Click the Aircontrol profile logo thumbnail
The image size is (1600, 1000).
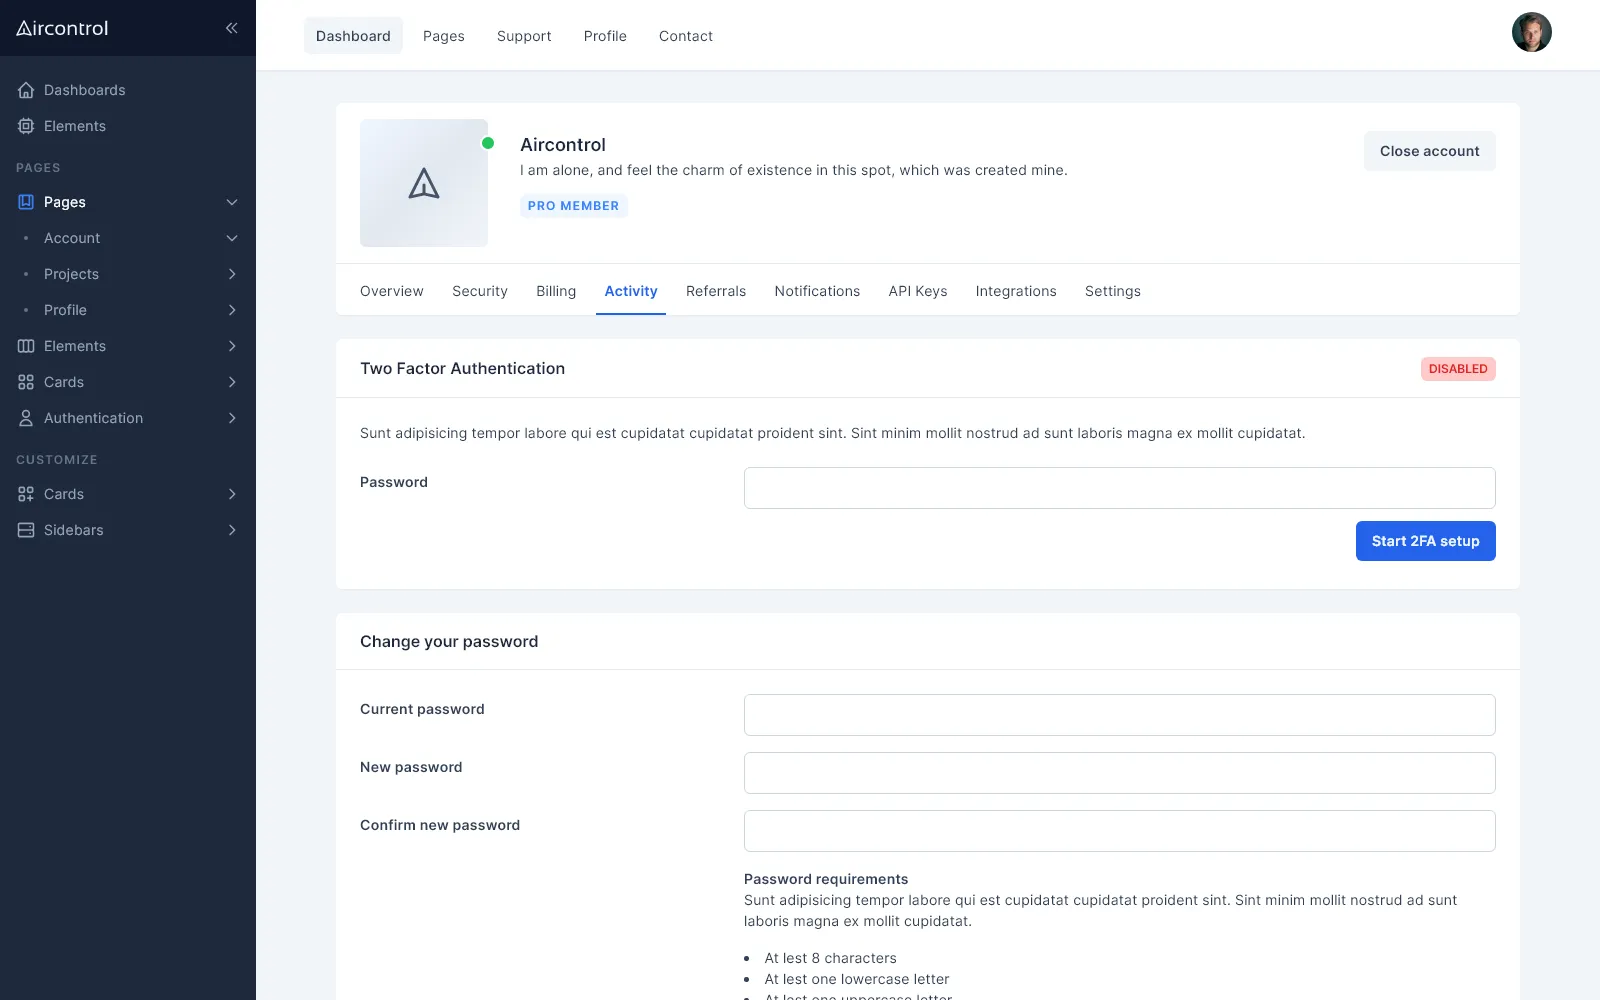(x=424, y=183)
